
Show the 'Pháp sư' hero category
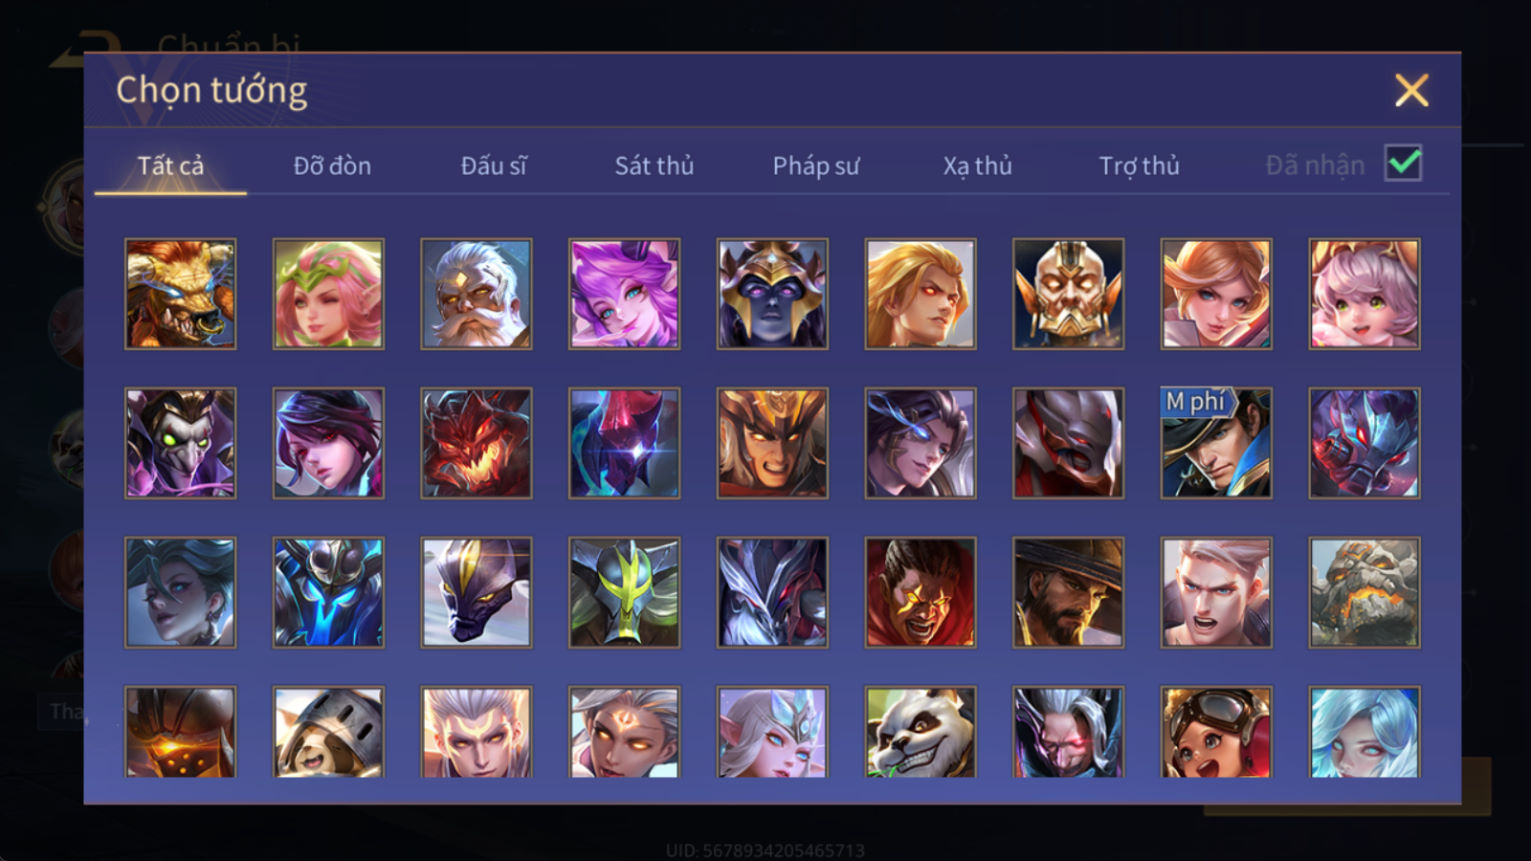pos(816,166)
